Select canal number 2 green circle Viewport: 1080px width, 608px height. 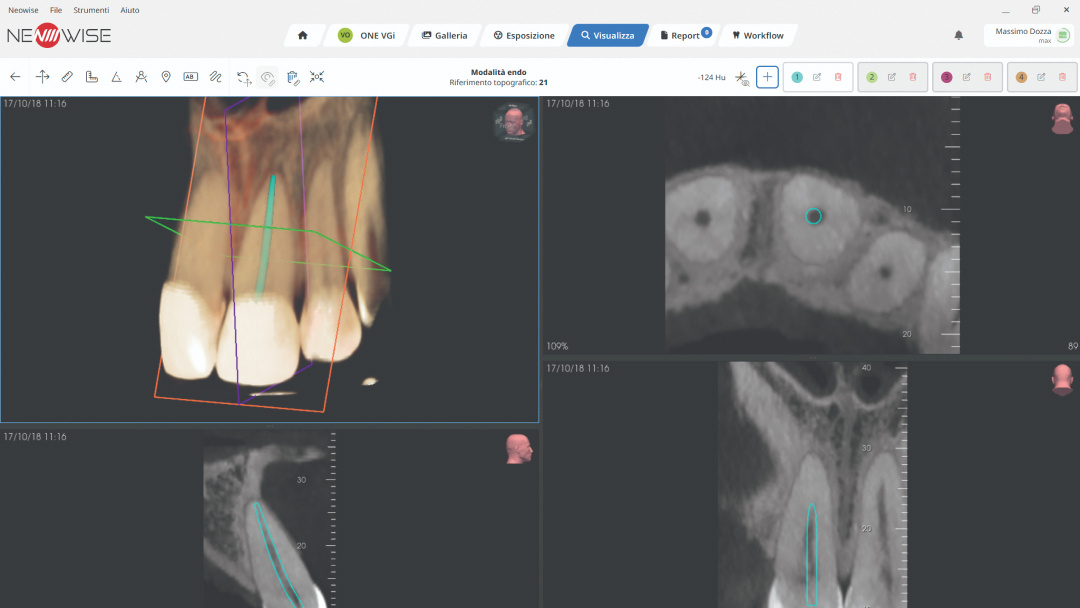pos(872,77)
